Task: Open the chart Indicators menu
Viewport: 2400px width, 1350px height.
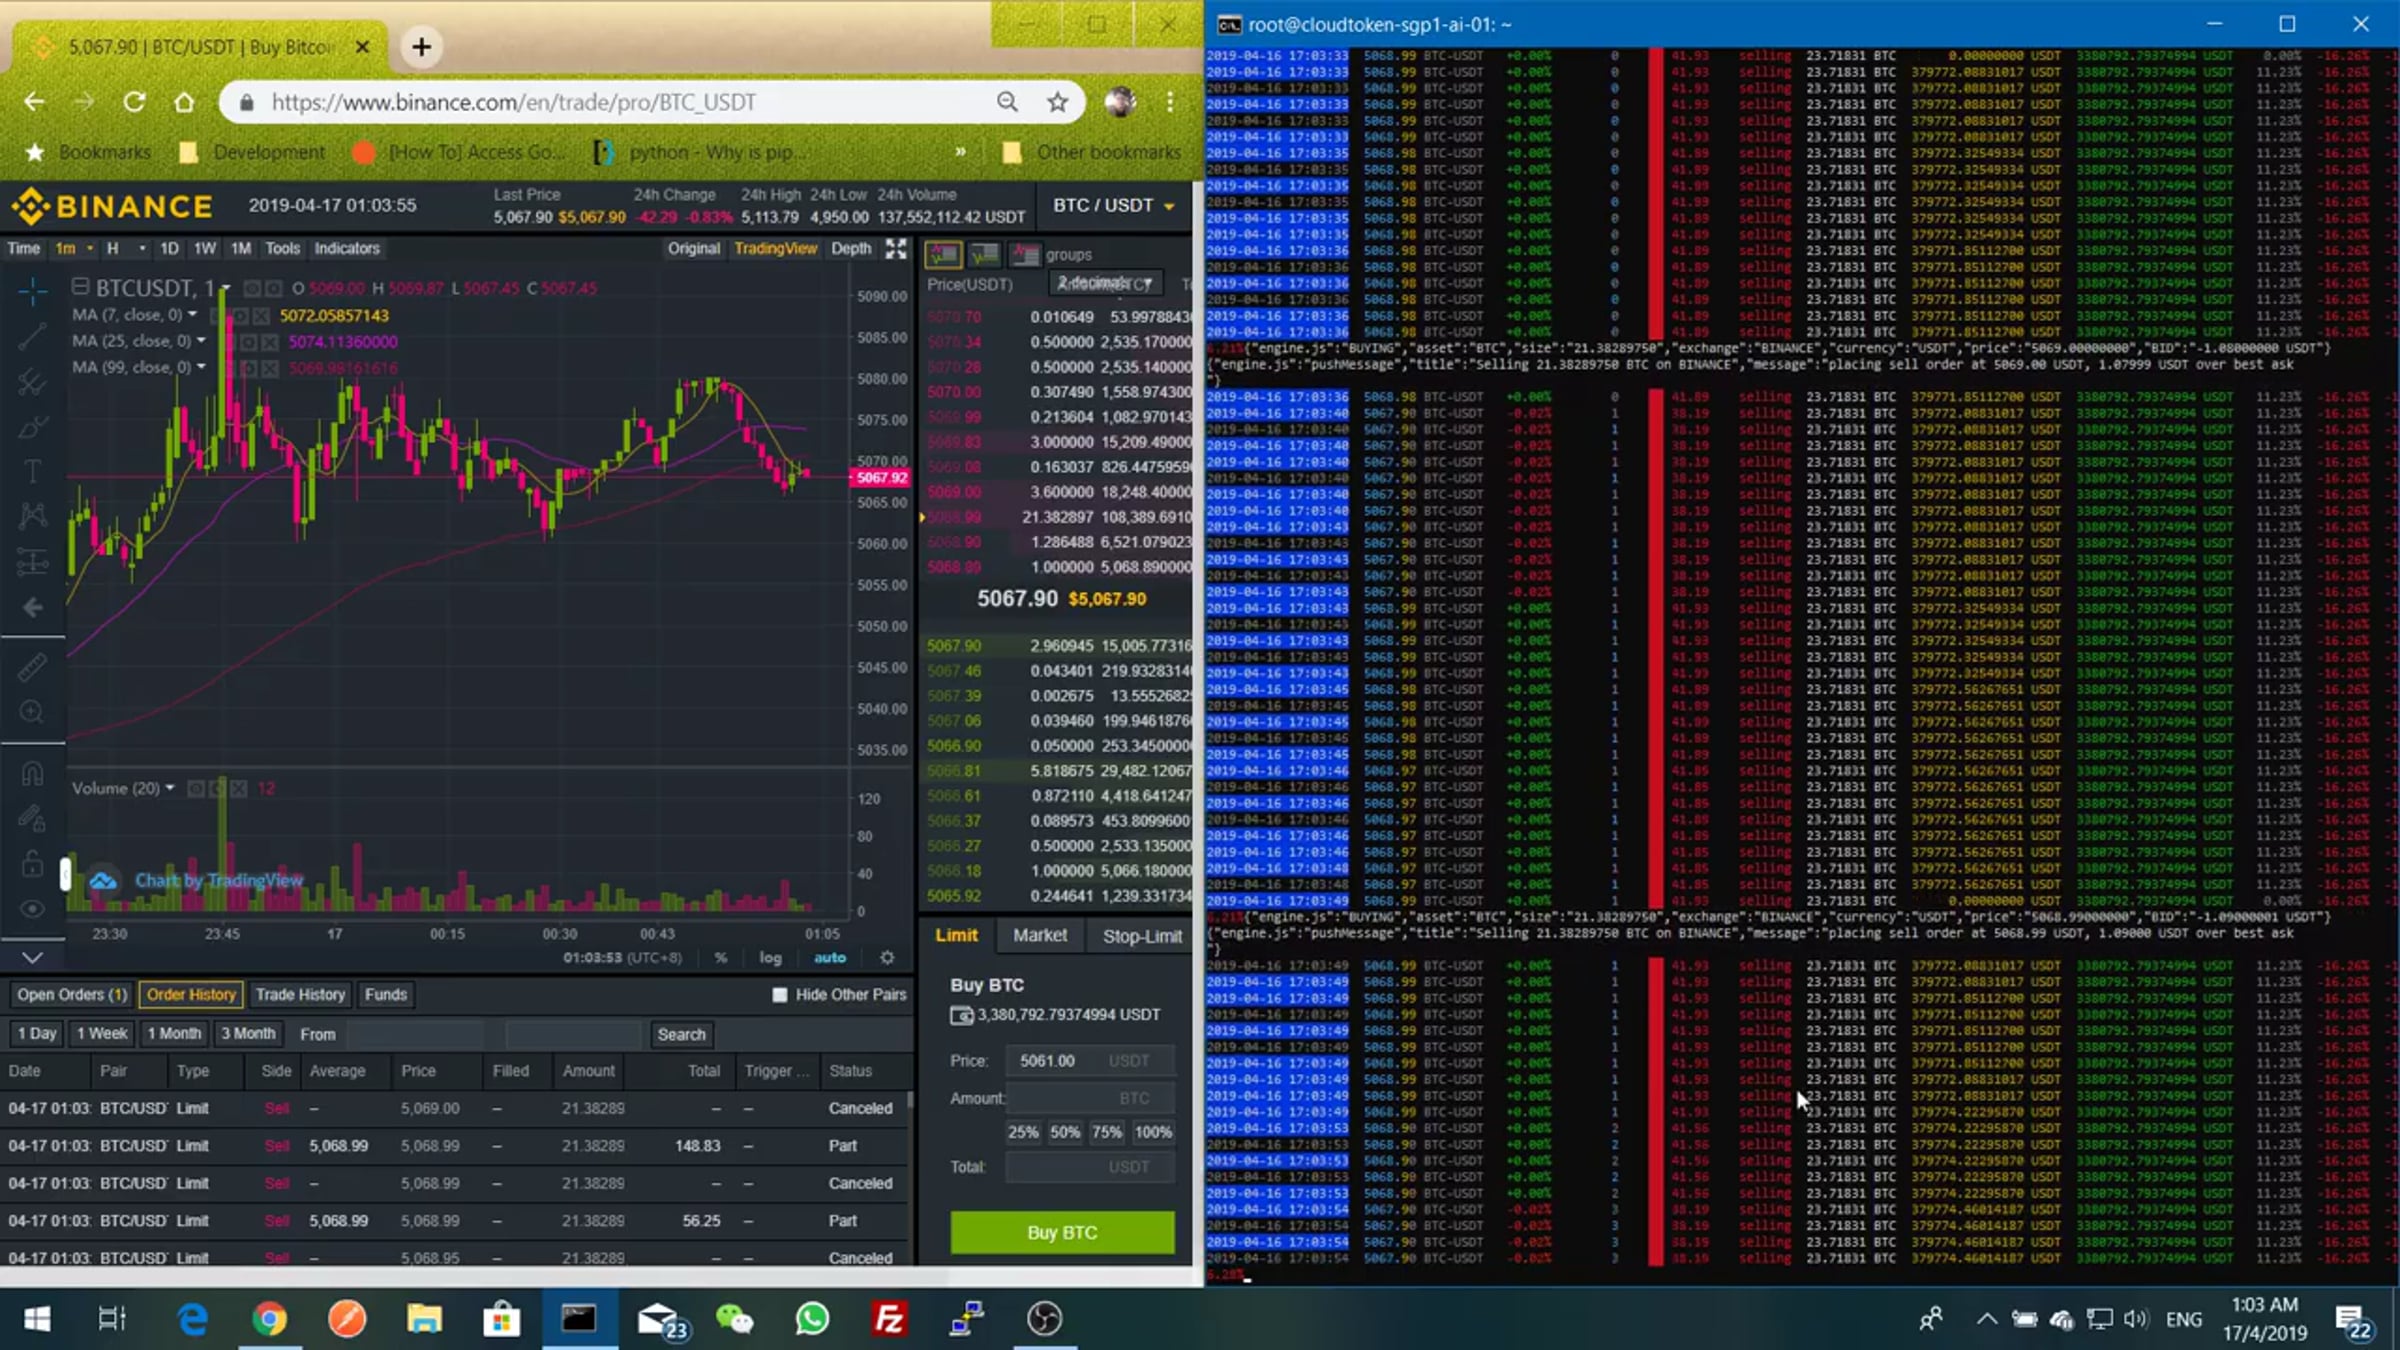Action: [346, 248]
